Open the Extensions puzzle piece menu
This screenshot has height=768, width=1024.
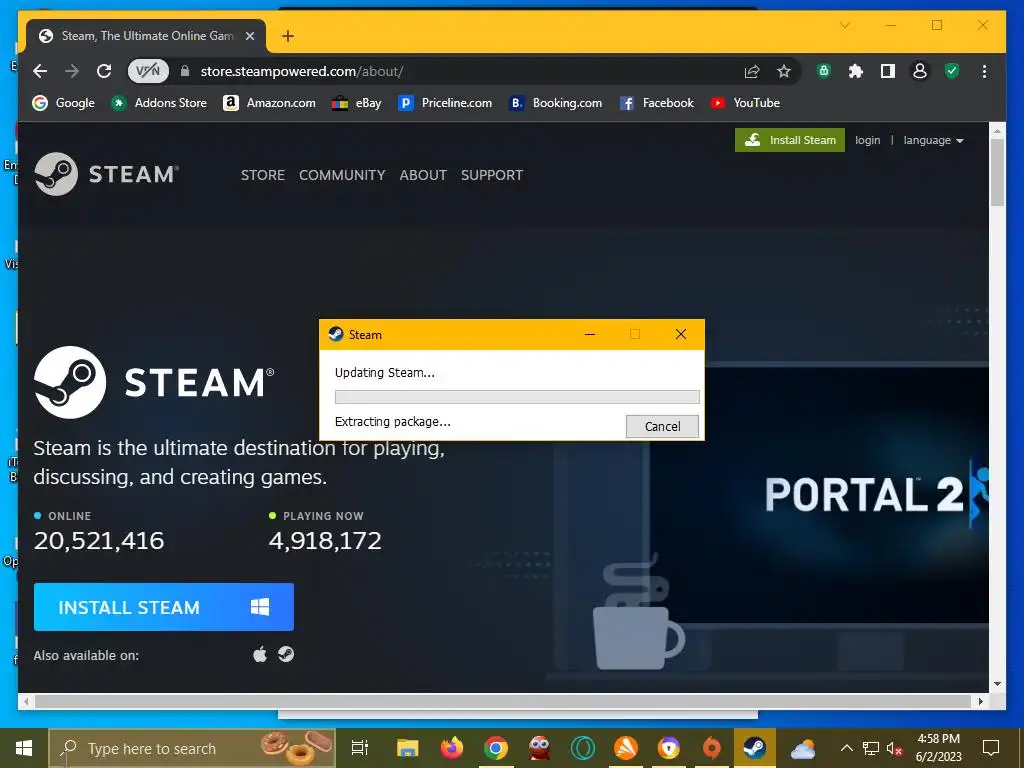click(x=856, y=71)
